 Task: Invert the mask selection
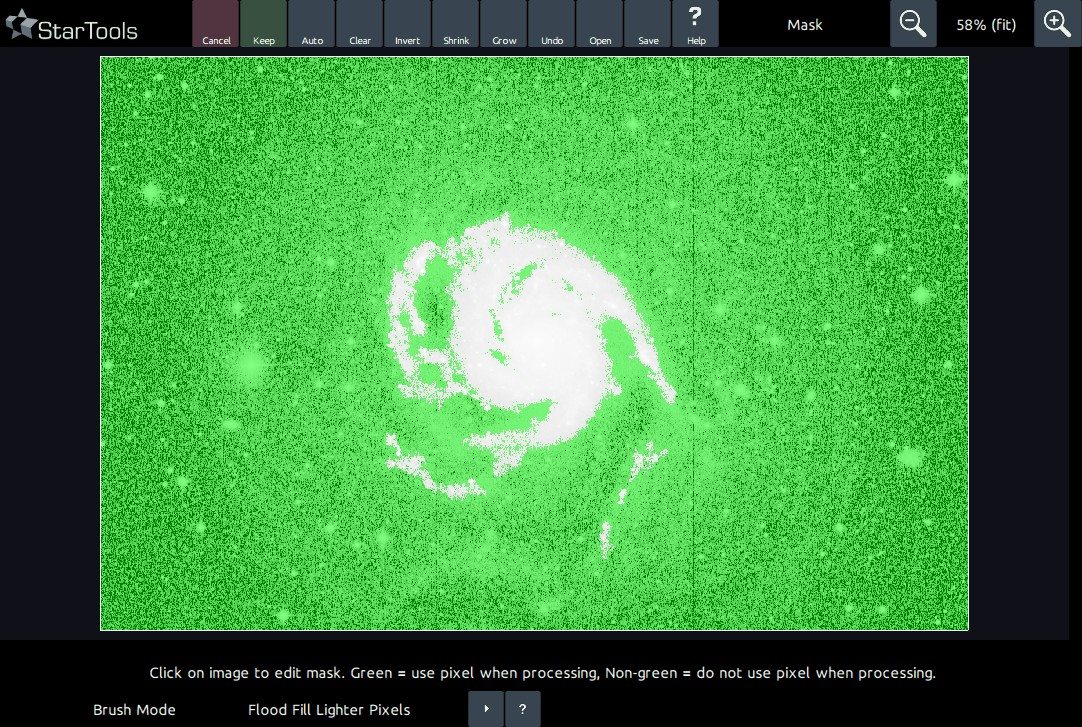coord(408,23)
